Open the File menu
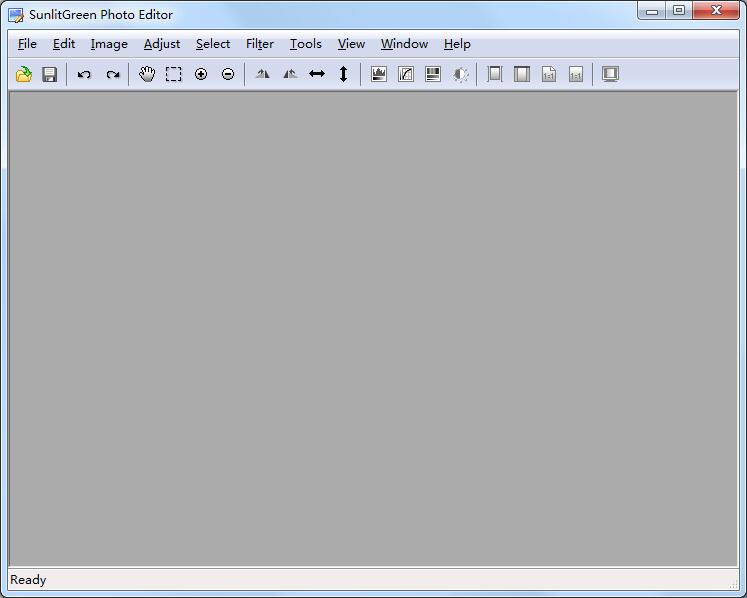747x598 pixels. click(x=27, y=44)
